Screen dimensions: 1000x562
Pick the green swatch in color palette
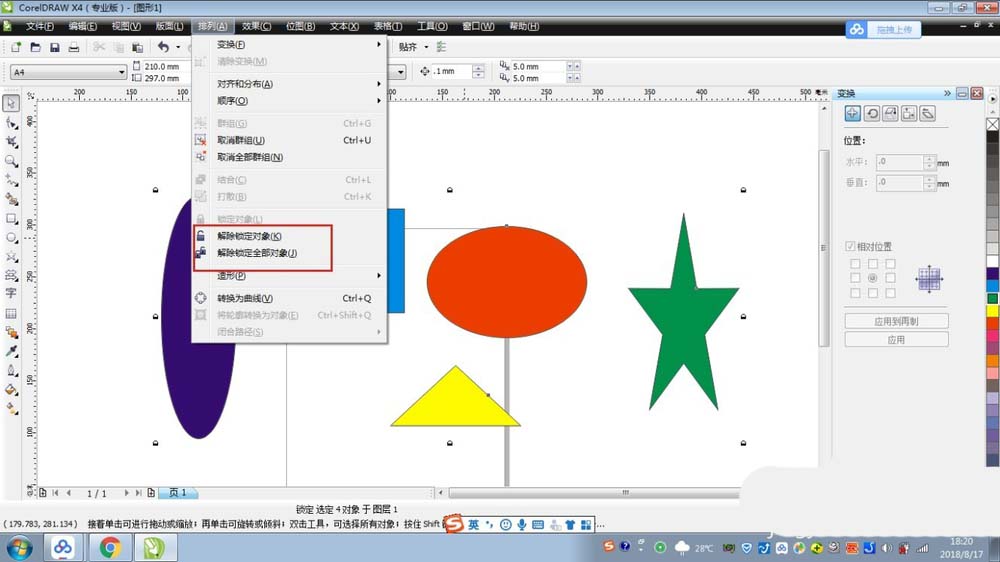(993, 299)
